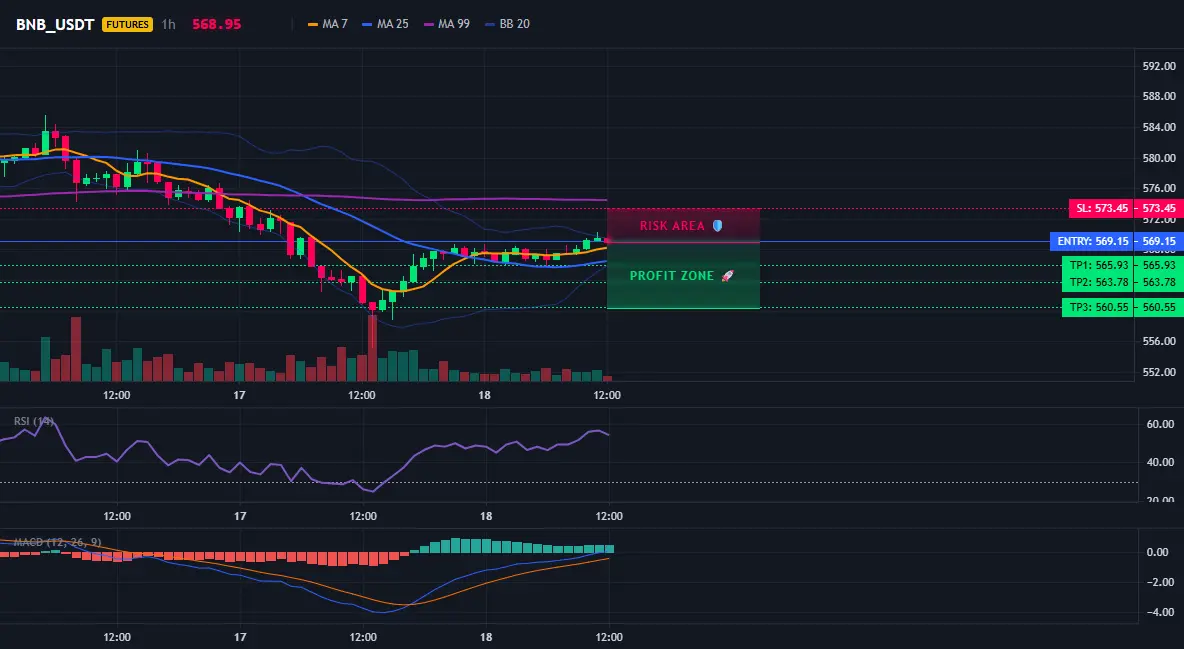
Task: Click the RSI axis value 60.00
Action: [1160, 425]
